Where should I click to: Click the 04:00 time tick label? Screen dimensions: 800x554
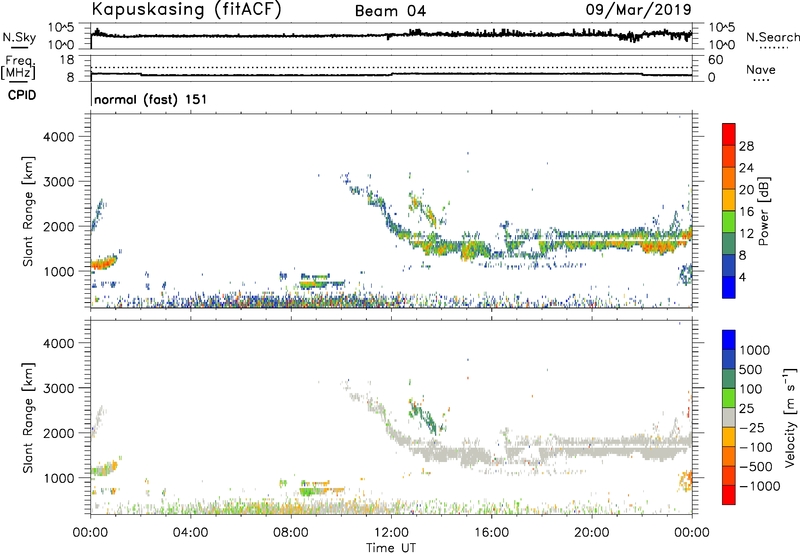190,533
